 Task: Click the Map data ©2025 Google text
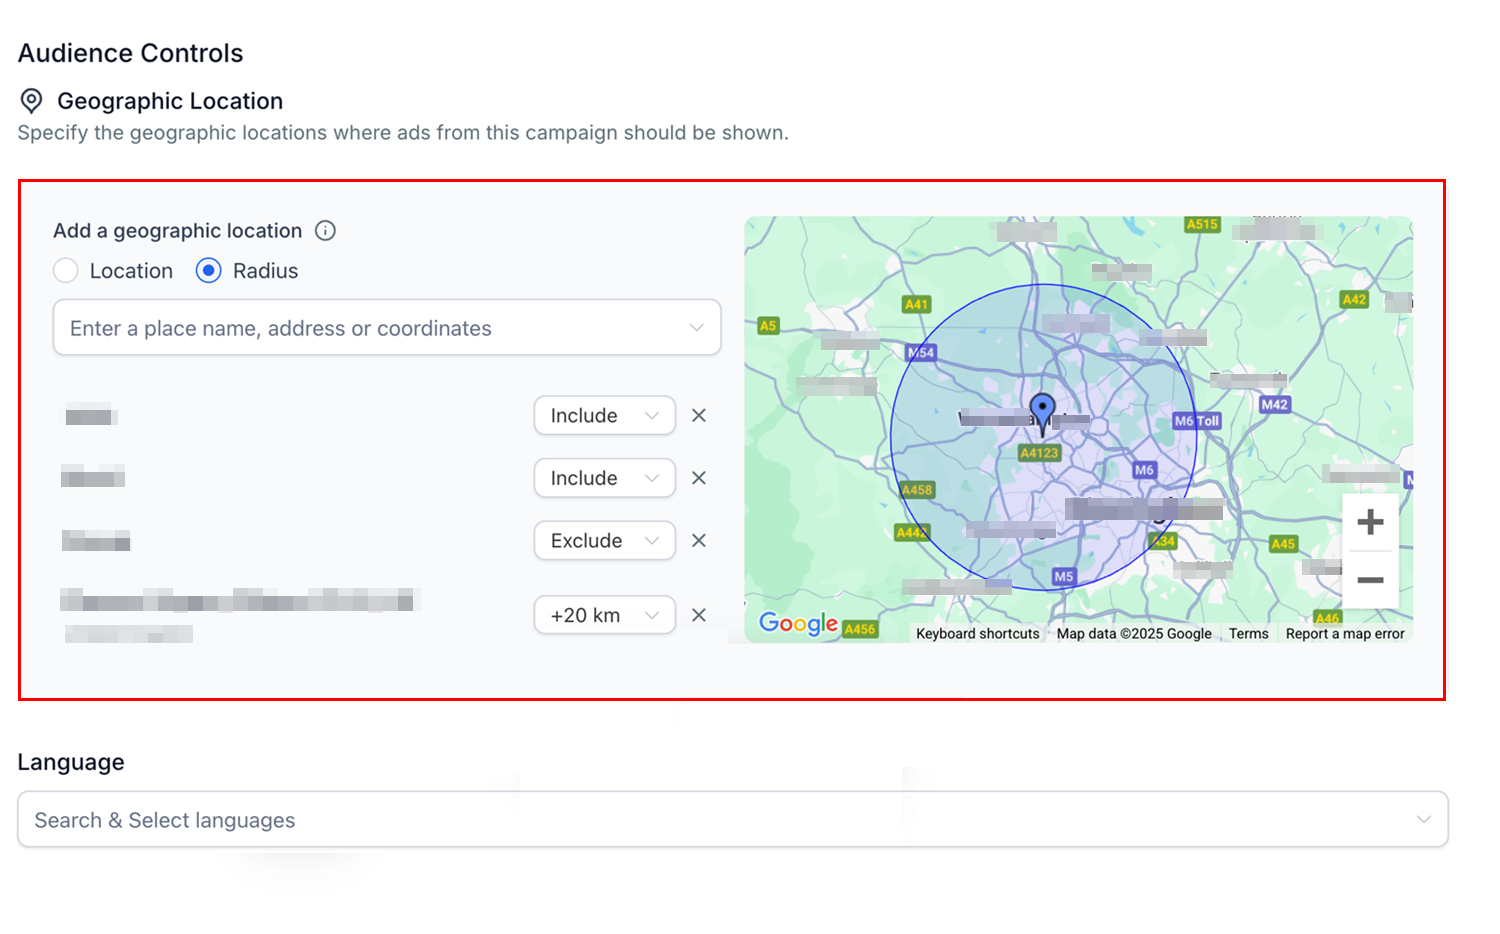(x=1134, y=634)
